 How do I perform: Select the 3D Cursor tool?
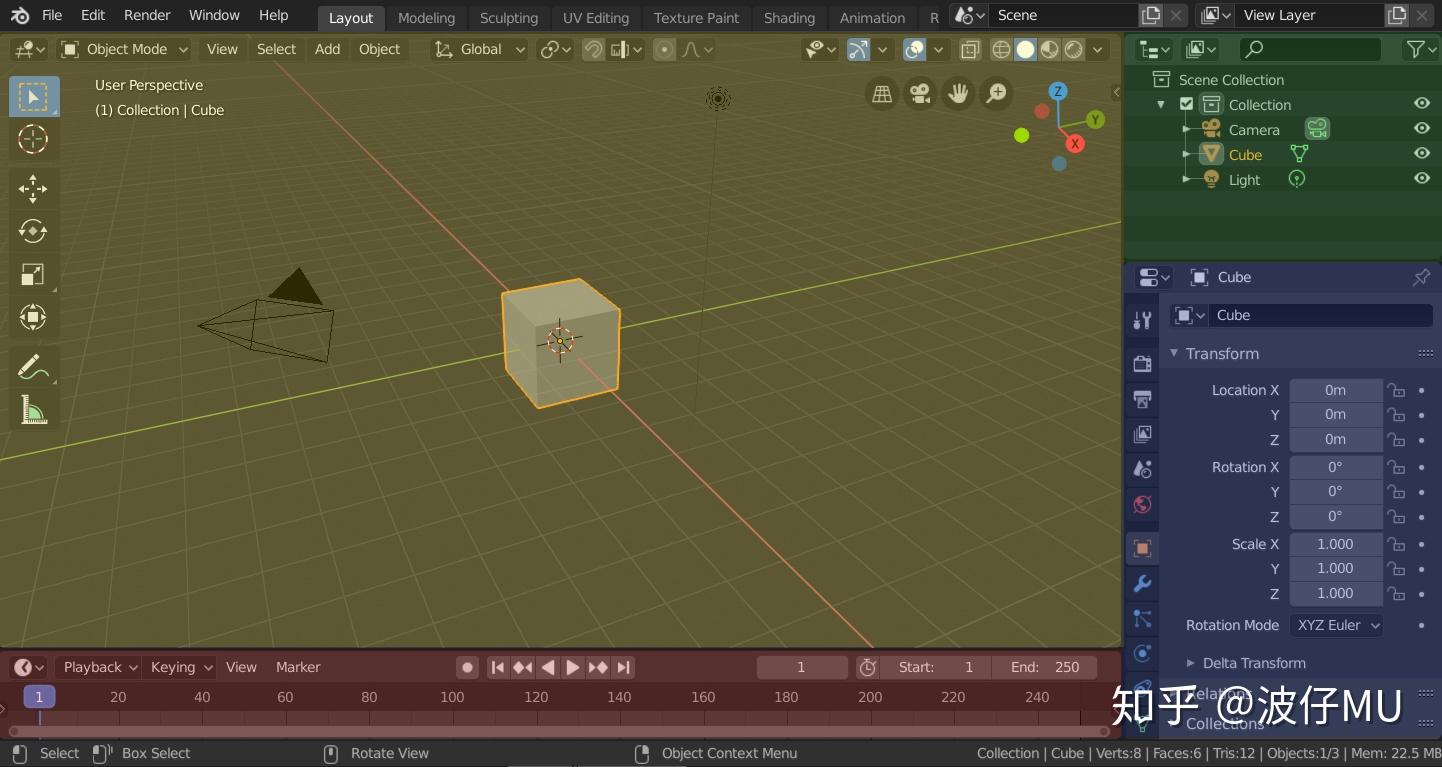33,140
